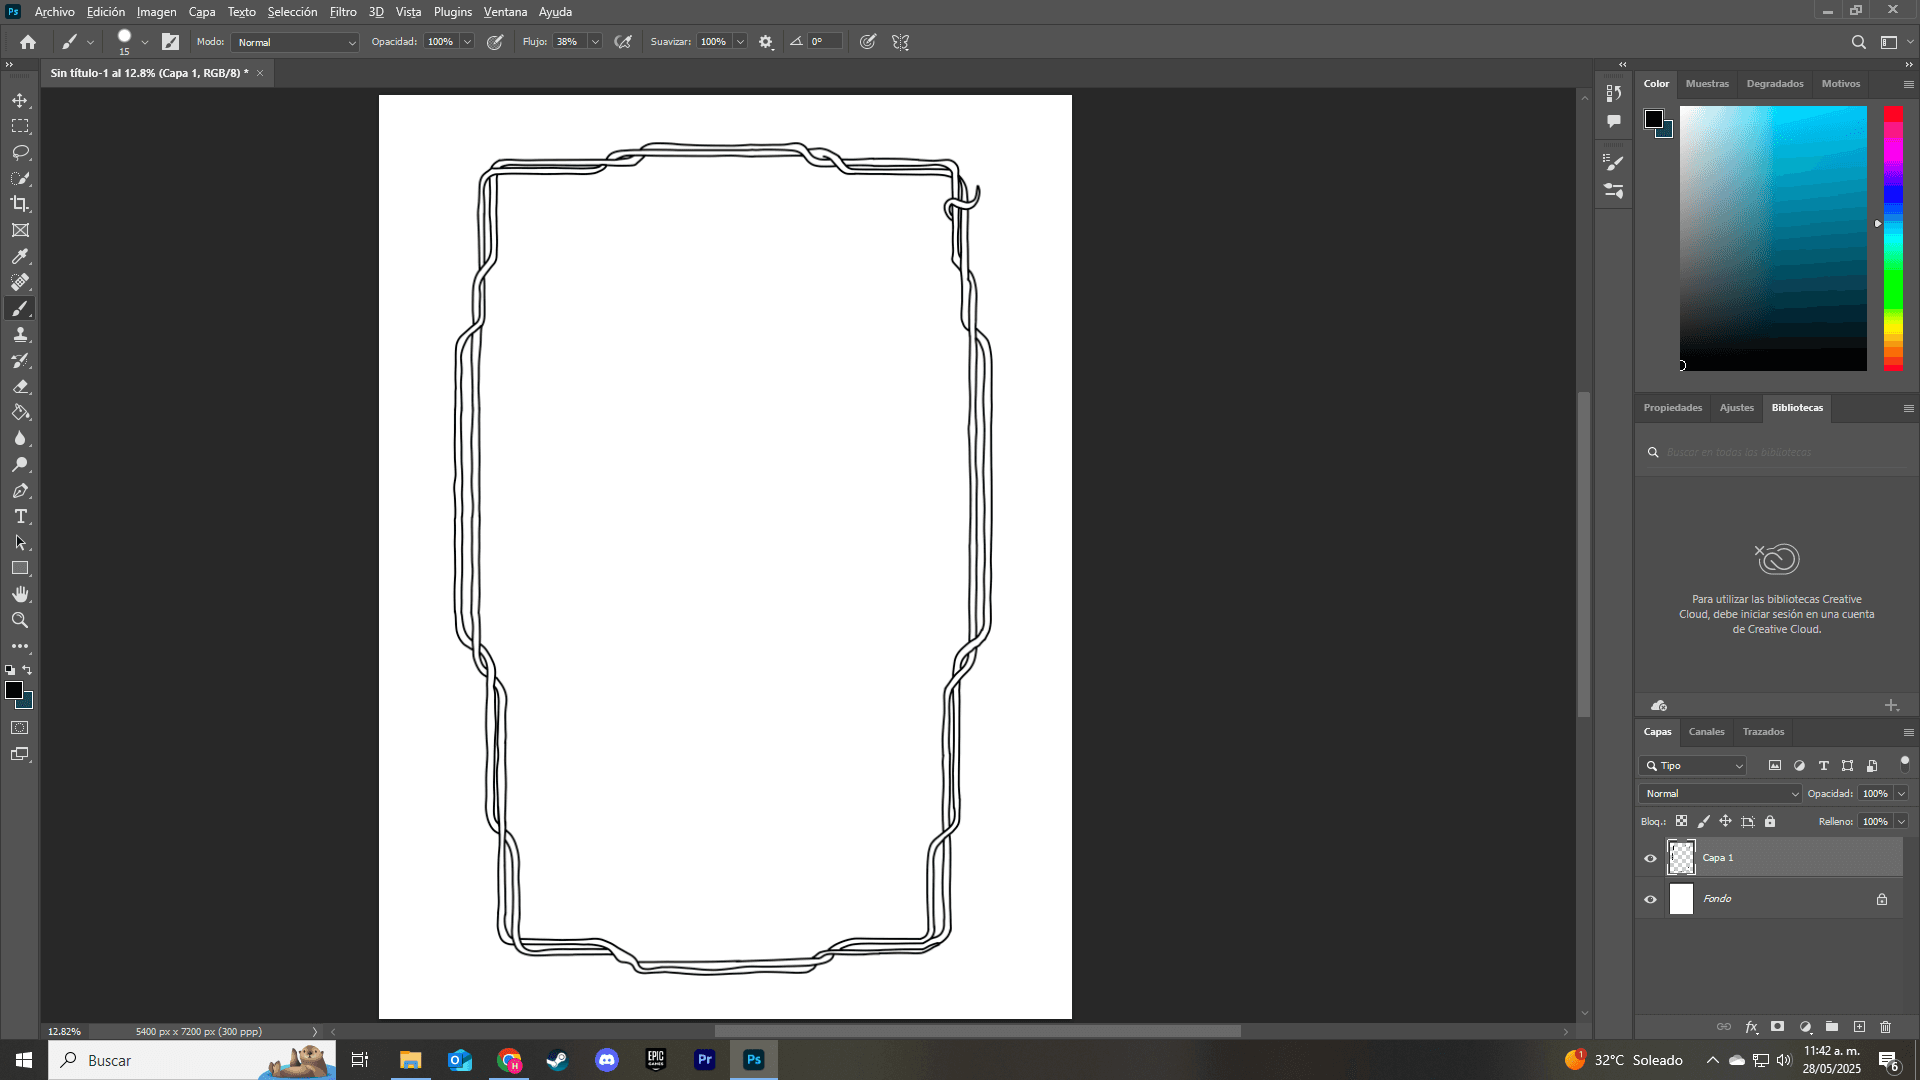Toggle visibility of the Fondo layer
Viewport: 1920px width, 1080px height.
click(1650, 899)
